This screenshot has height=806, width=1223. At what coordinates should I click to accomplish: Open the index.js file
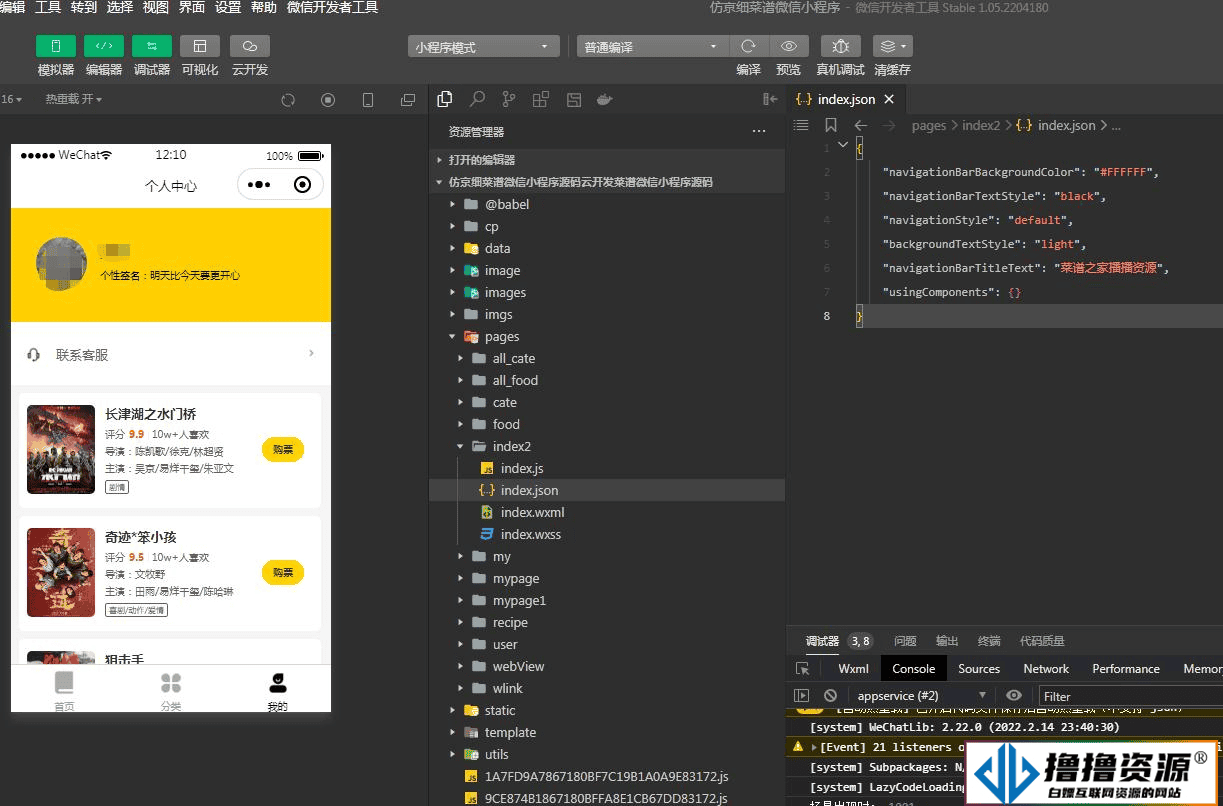click(x=607, y=468)
